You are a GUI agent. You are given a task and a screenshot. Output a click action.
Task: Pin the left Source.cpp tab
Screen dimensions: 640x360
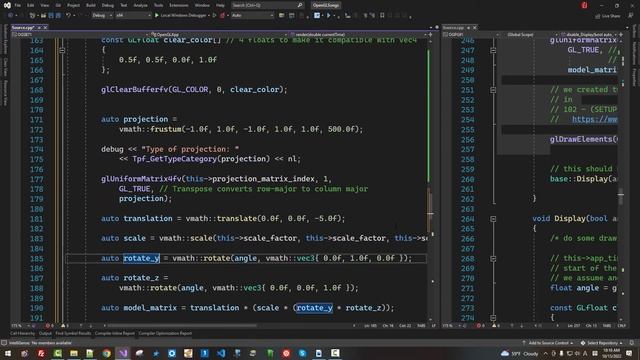click(39, 27)
